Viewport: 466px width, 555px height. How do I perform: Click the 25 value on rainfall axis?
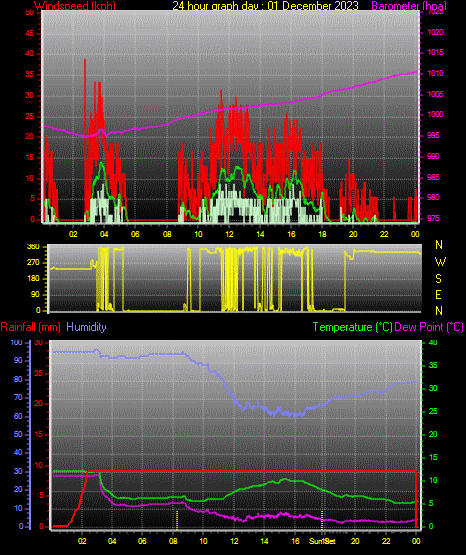tap(39, 373)
